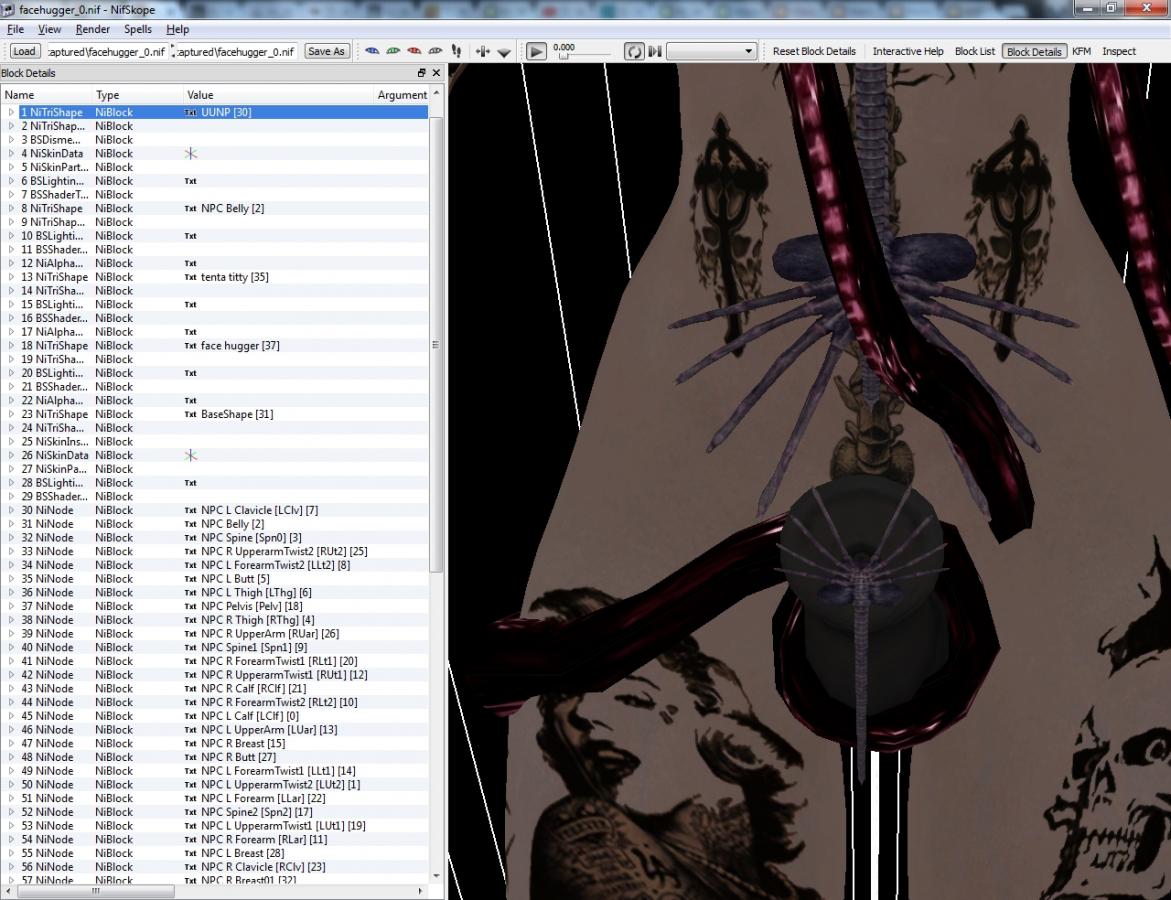1171x900 pixels.
Task: Click the Txt icon beside BaseShape [31]
Action: click(x=190, y=414)
